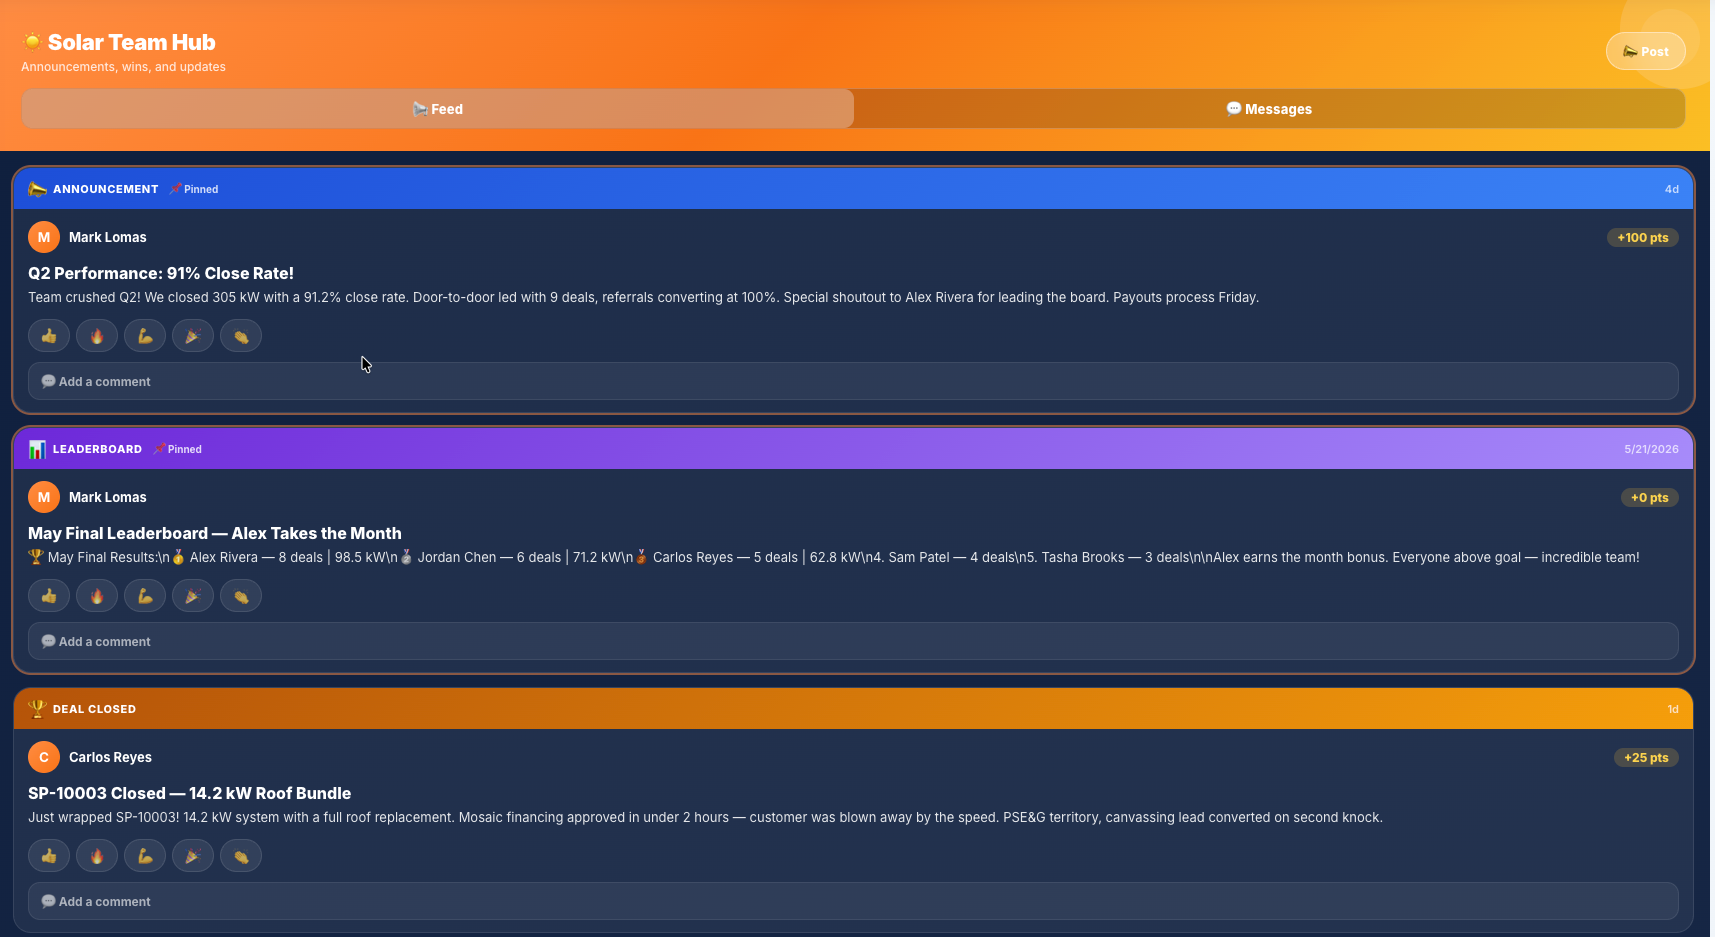React with party popper on May Final Leaderboard post
Viewport: 1715px width, 937px height.
[193, 596]
